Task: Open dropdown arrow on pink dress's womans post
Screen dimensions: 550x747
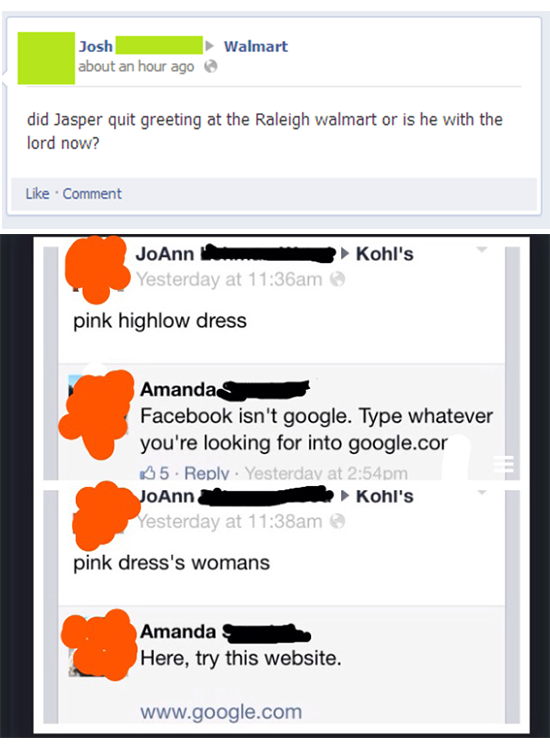Action: tap(482, 492)
